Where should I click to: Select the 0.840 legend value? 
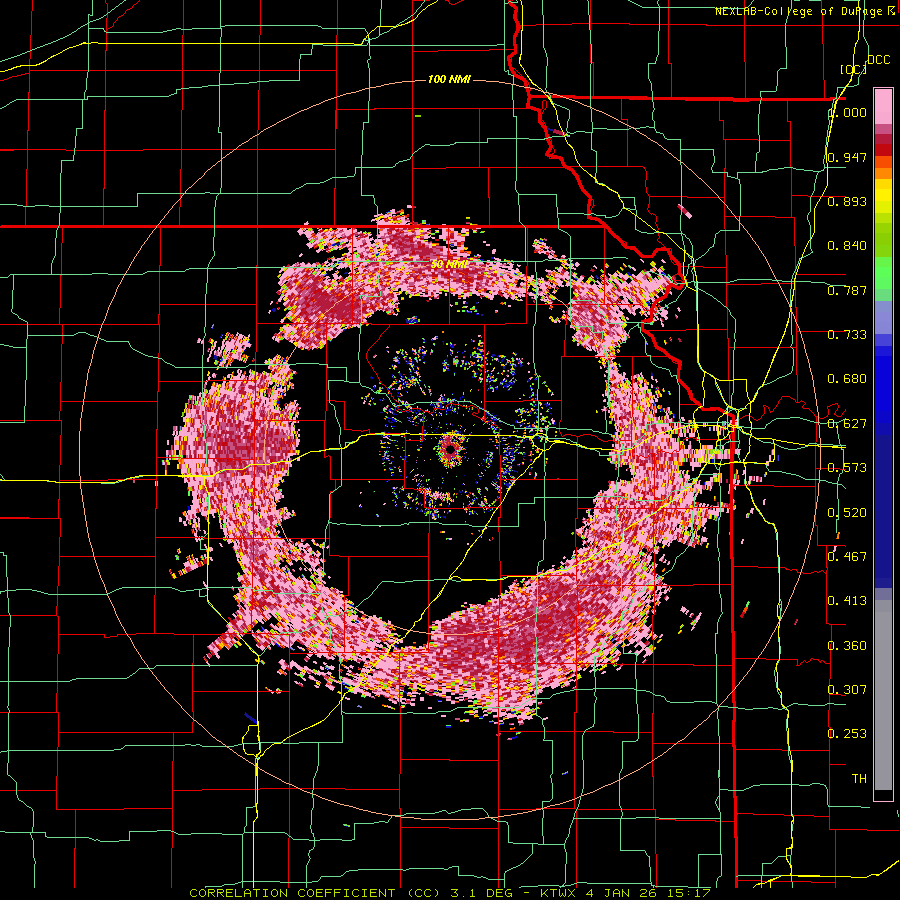coord(847,246)
